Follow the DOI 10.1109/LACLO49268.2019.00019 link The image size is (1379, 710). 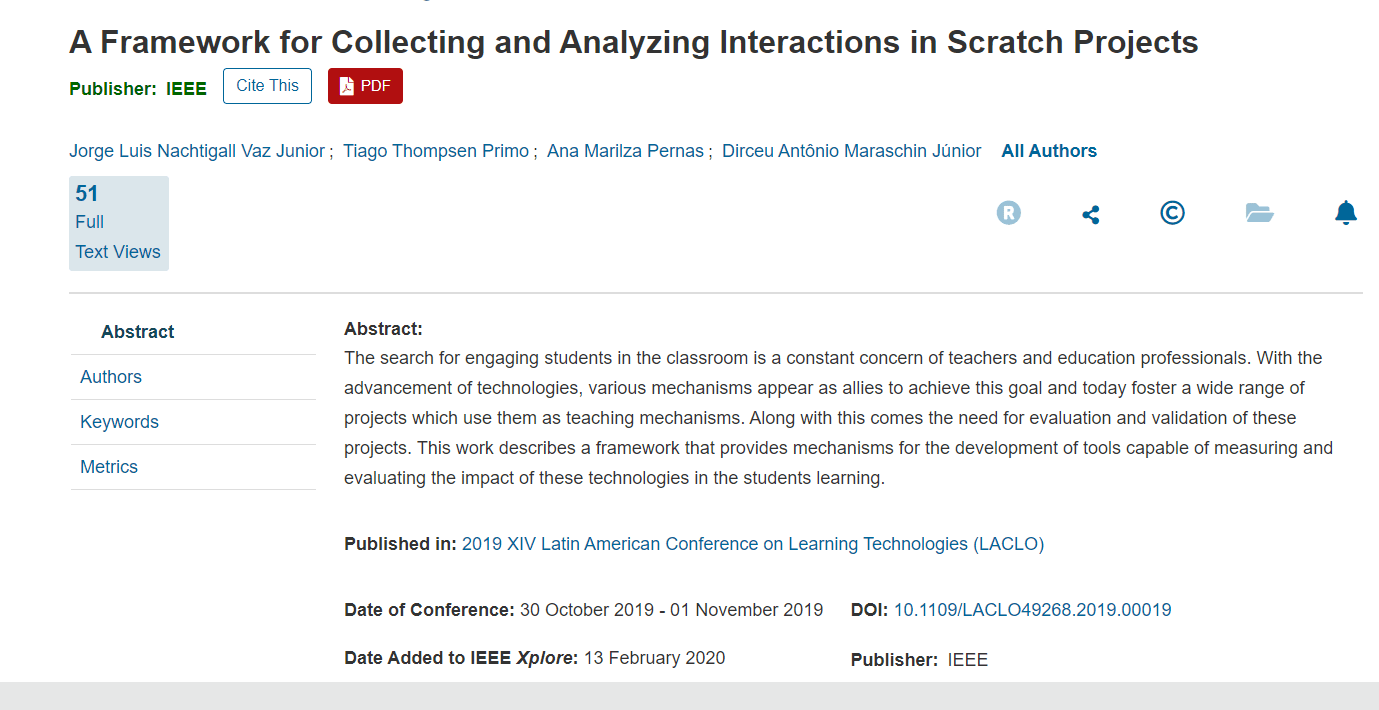pos(1032,610)
